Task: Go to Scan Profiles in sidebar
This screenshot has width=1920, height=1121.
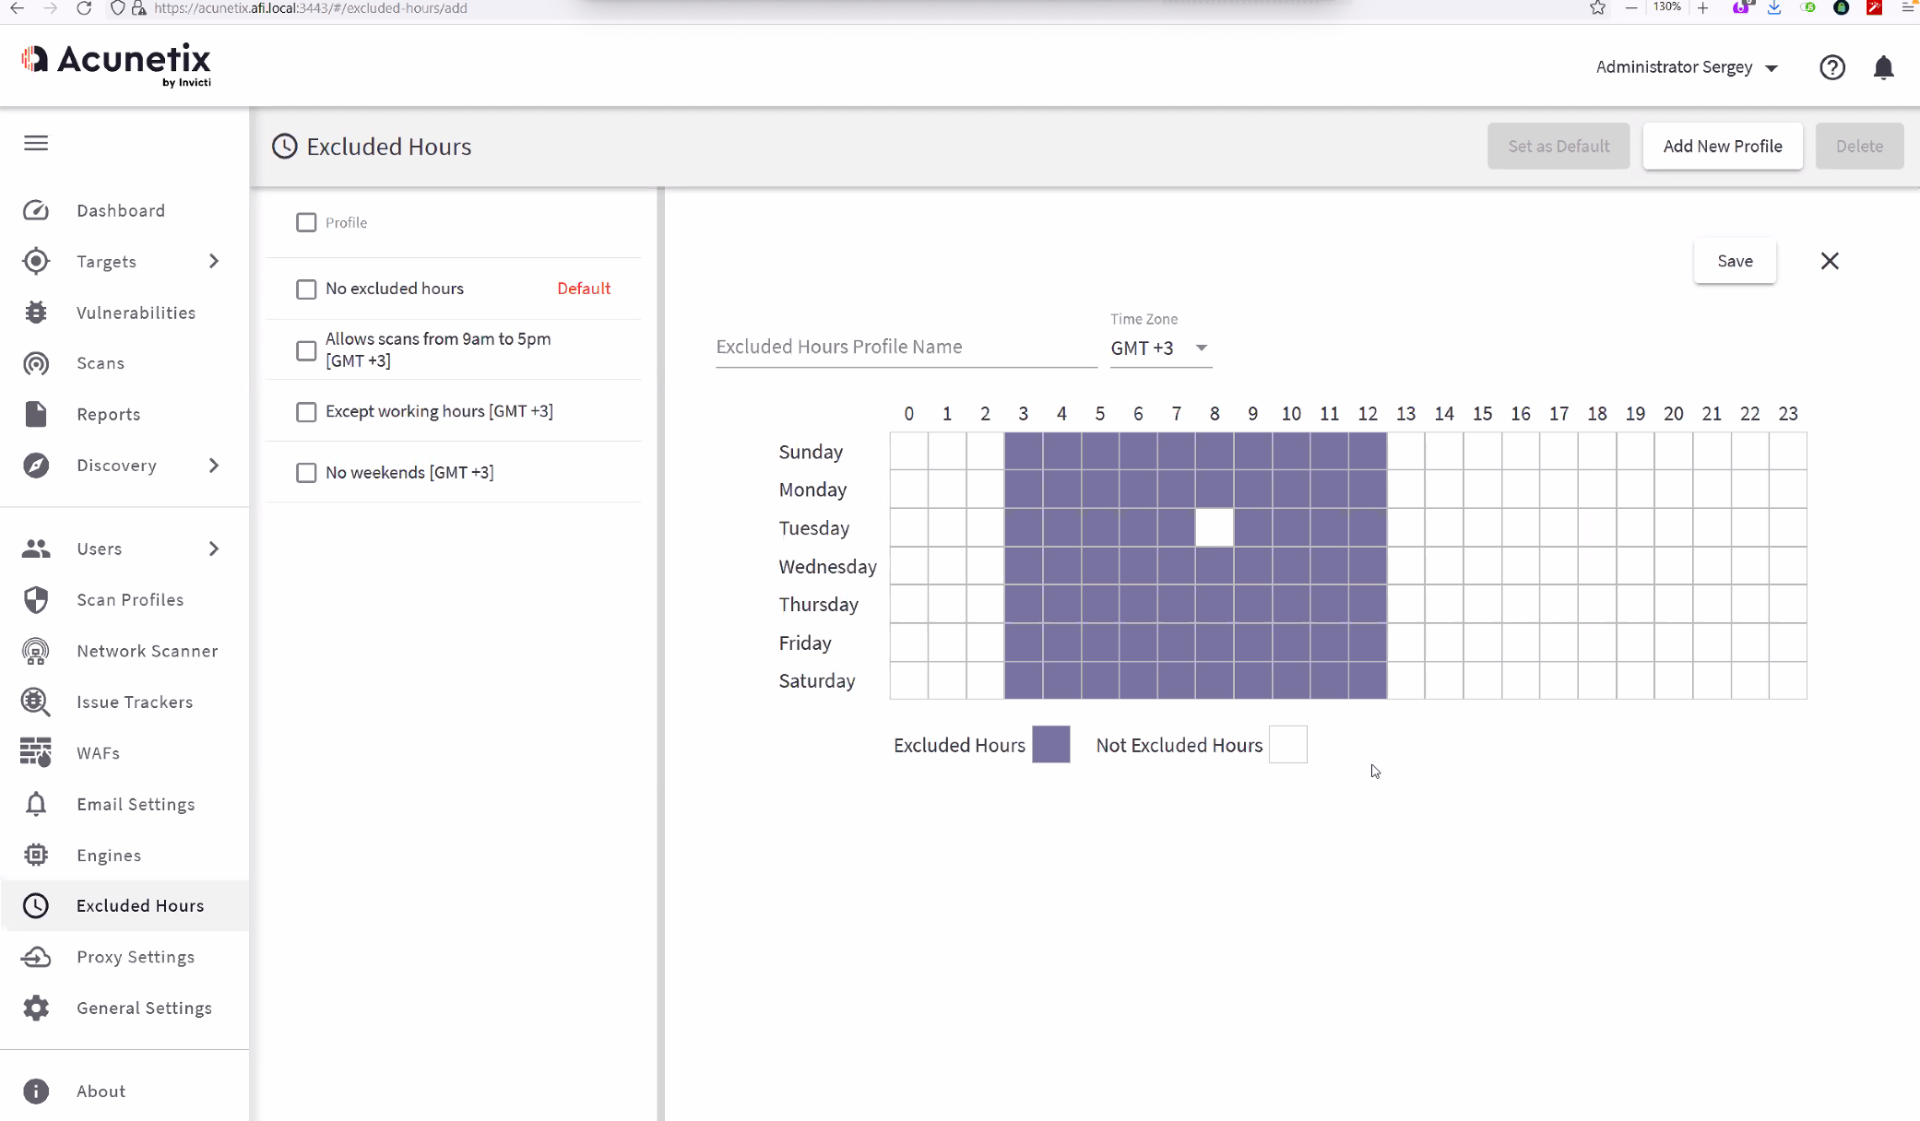Action: [x=130, y=600]
